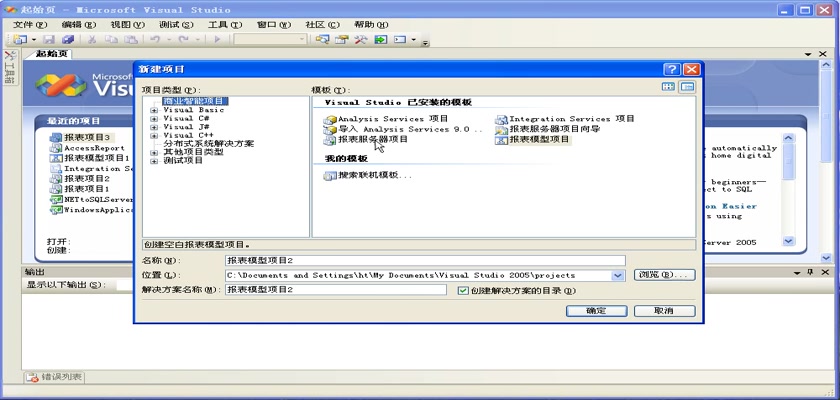Switch to the 错误列表 bottom tab
Viewport: 840px width, 400px height.
55,377
